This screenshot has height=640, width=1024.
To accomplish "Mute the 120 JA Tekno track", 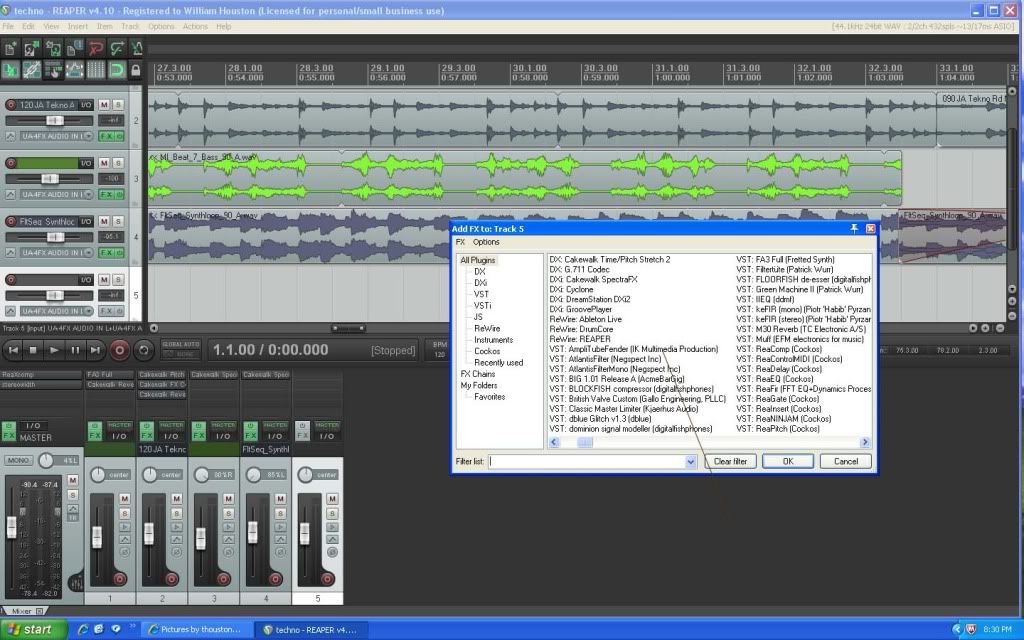I will pos(105,104).
